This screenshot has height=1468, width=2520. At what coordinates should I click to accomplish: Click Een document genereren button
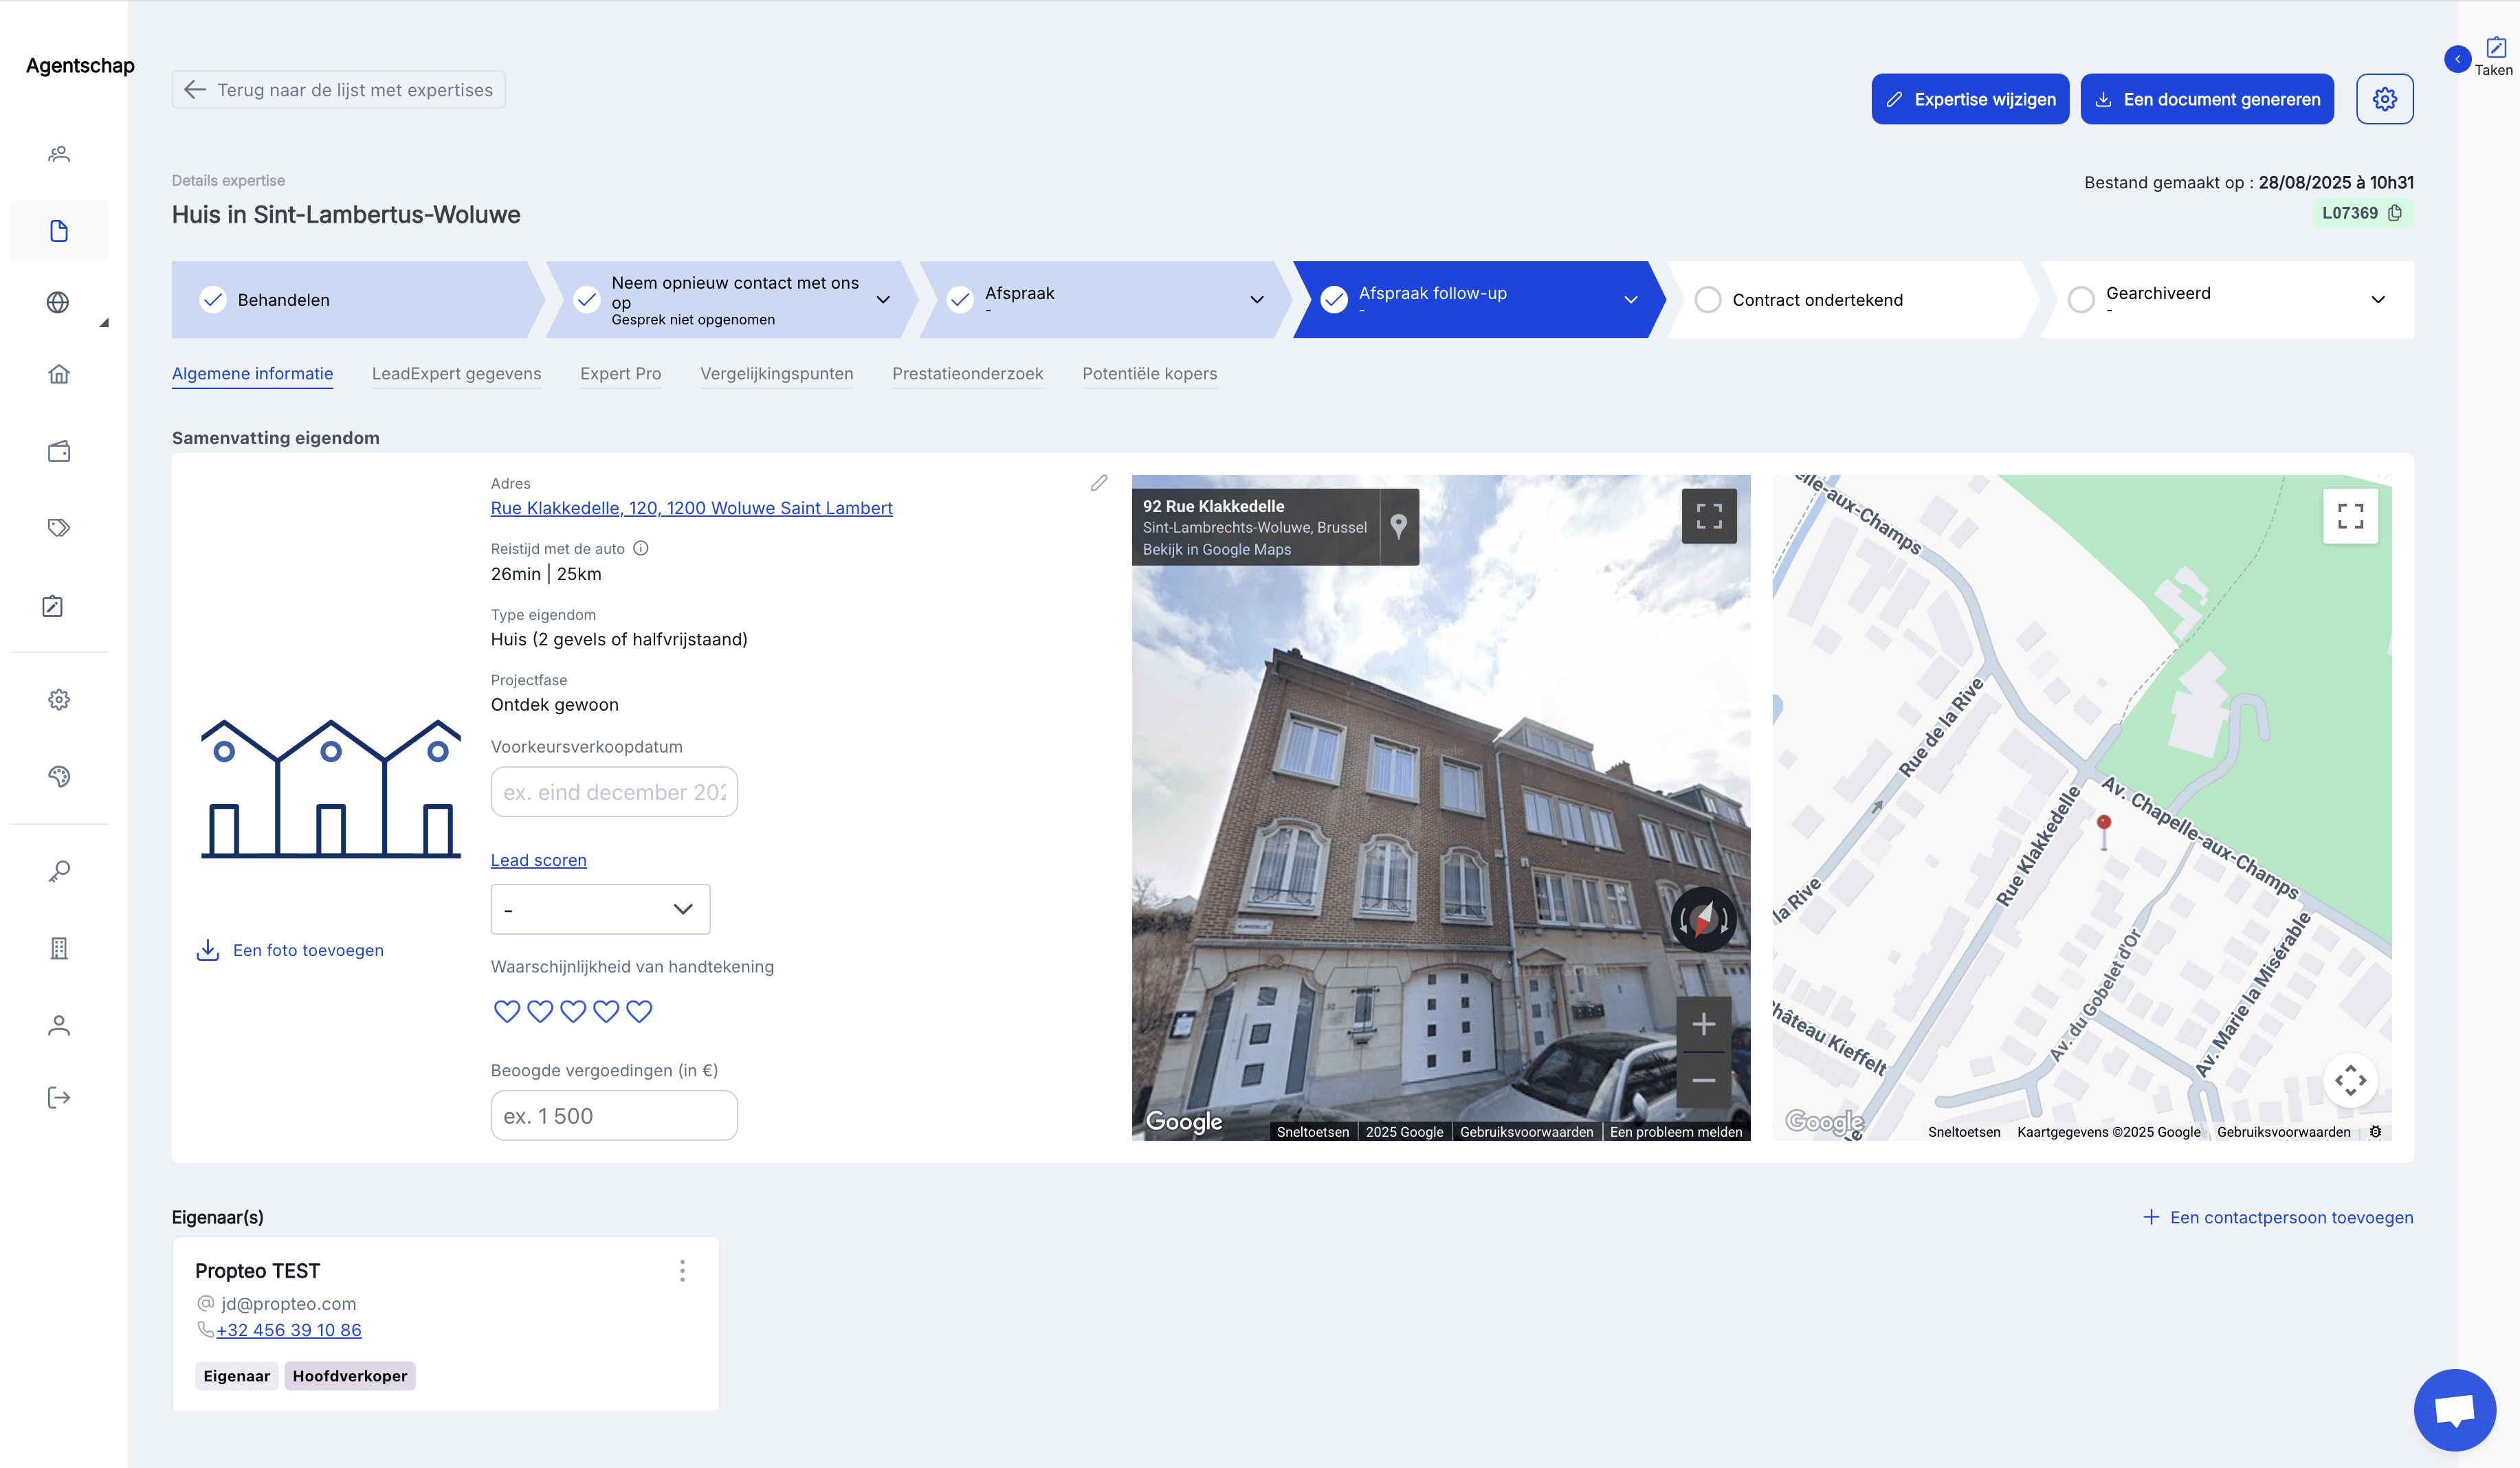tap(2207, 99)
